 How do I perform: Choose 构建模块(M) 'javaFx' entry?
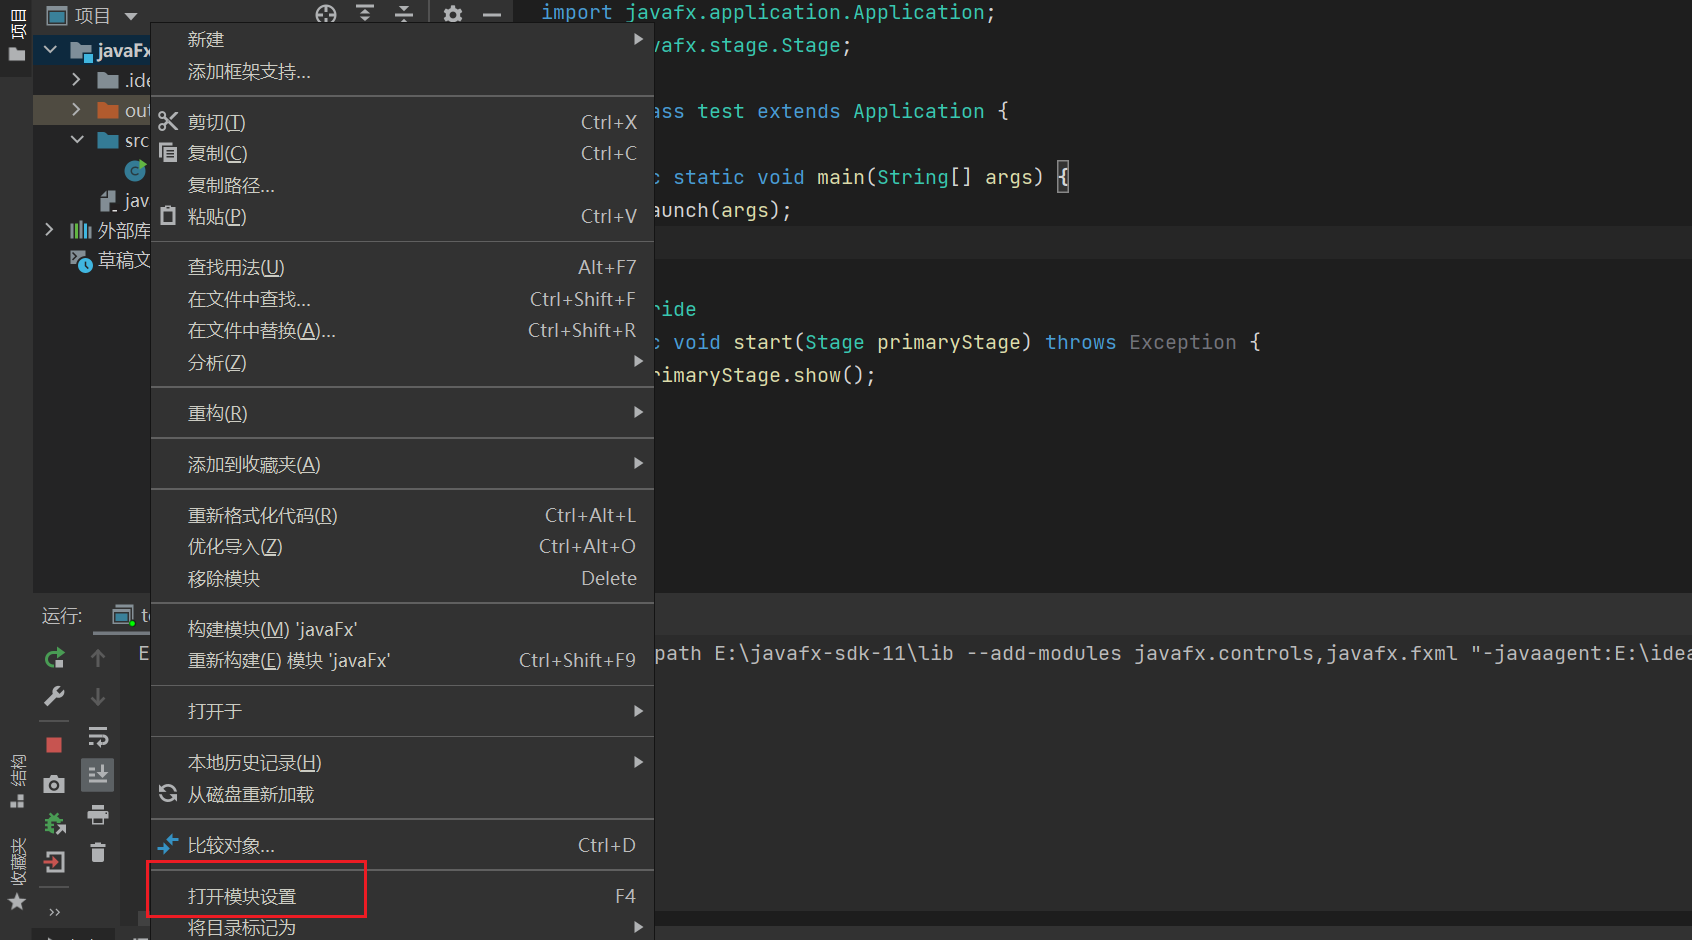click(402, 629)
